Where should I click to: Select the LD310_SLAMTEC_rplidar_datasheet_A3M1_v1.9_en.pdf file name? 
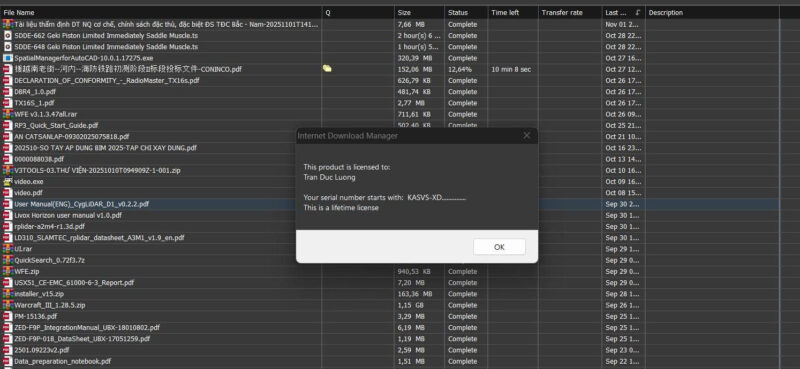pyautogui.click(x=99, y=238)
